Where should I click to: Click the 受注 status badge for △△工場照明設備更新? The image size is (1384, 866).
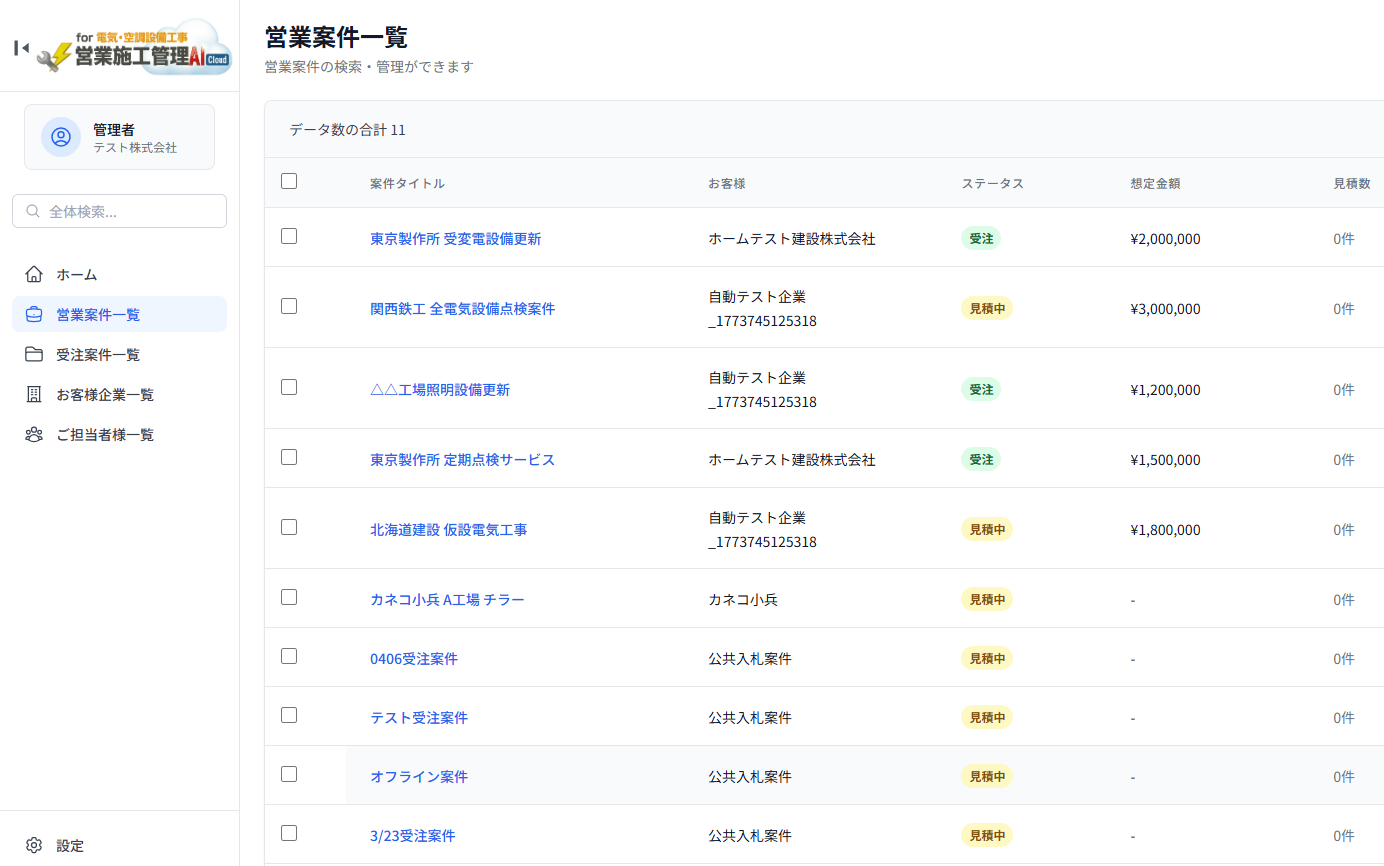point(980,389)
